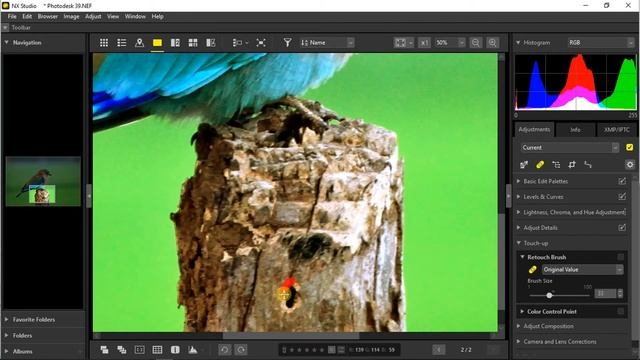Select the crop tool icon
The image size is (640, 360).
(572, 164)
